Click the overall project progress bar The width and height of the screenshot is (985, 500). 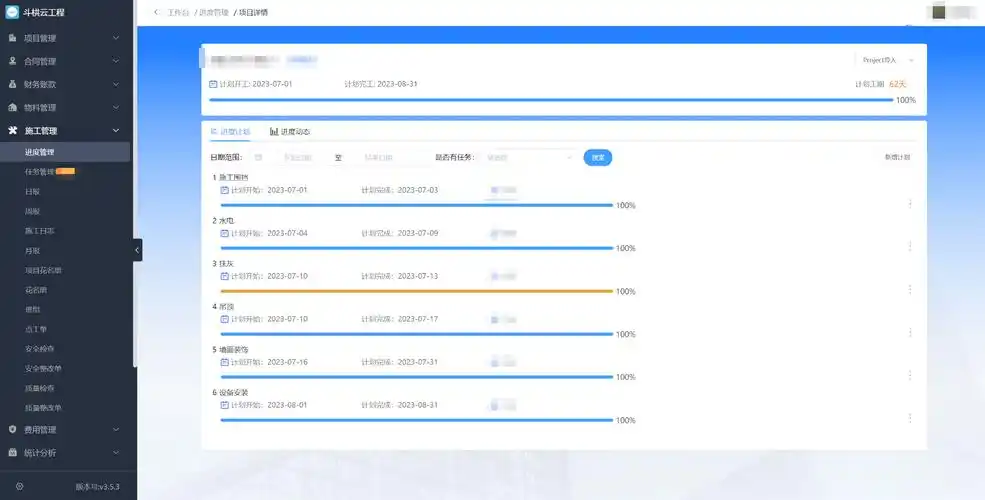pos(551,100)
